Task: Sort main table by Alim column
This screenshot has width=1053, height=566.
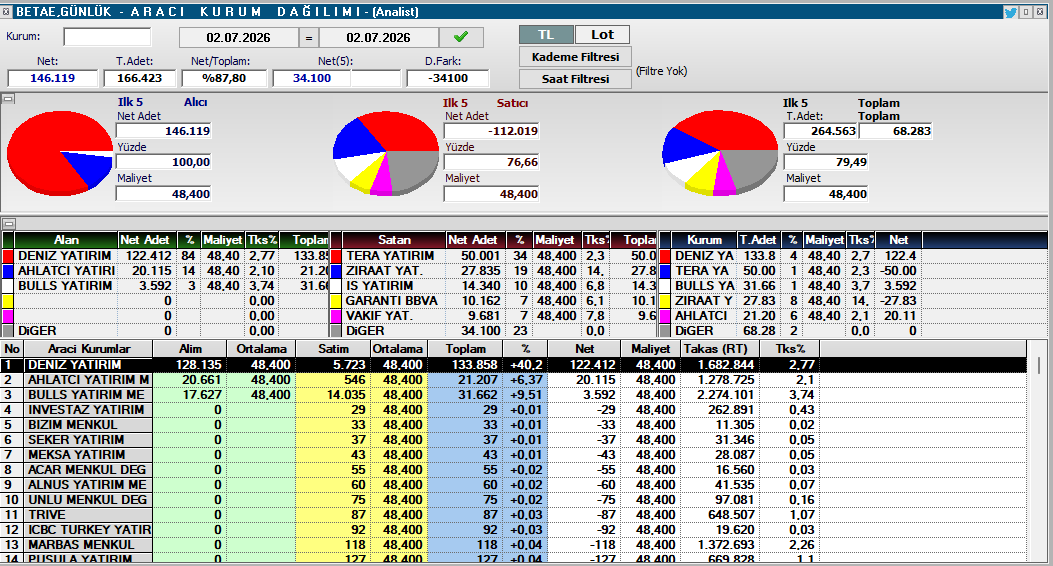Action: click(x=190, y=348)
